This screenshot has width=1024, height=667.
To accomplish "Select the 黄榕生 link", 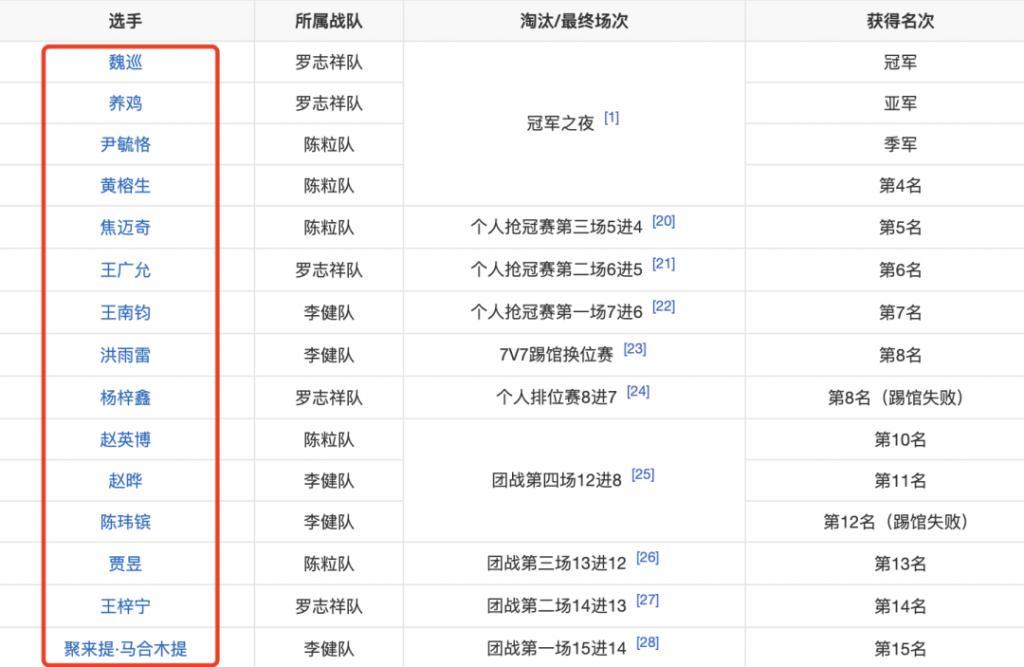I will click(x=126, y=186).
